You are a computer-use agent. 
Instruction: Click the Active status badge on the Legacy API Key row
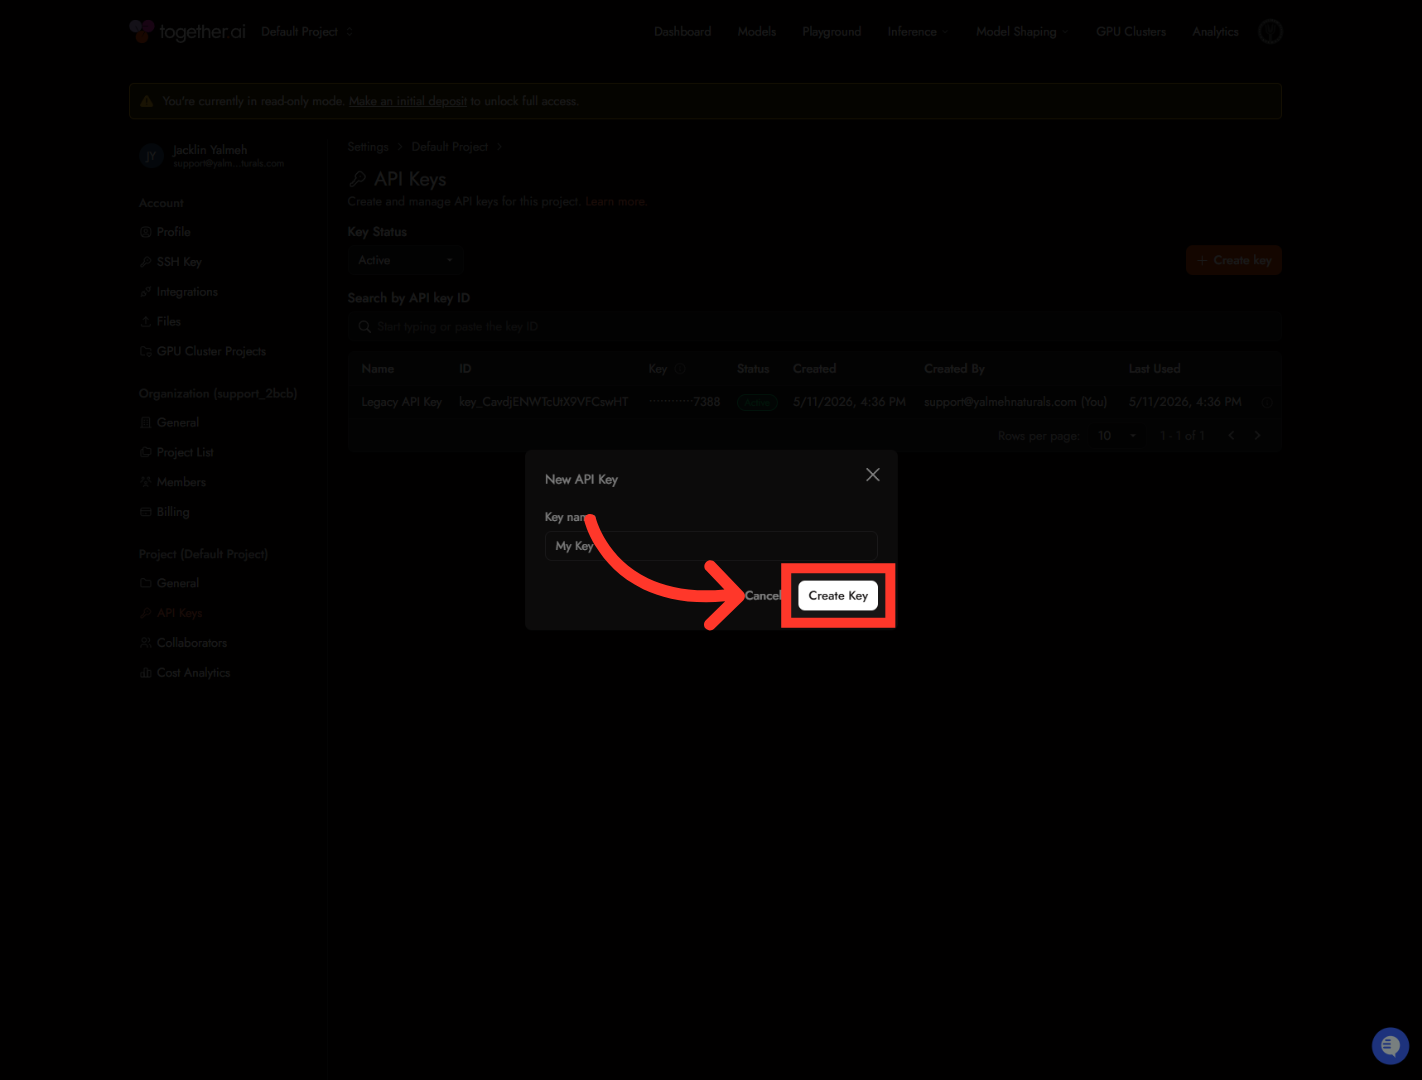tap(757, 403)
